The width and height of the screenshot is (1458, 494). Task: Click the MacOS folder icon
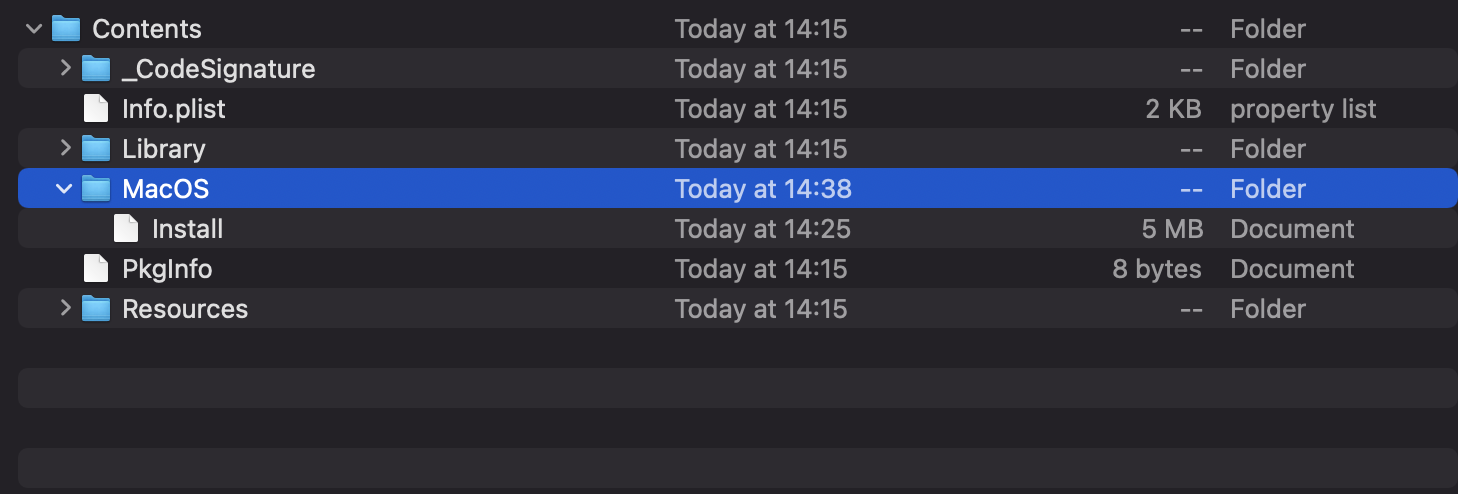(96, 188)
